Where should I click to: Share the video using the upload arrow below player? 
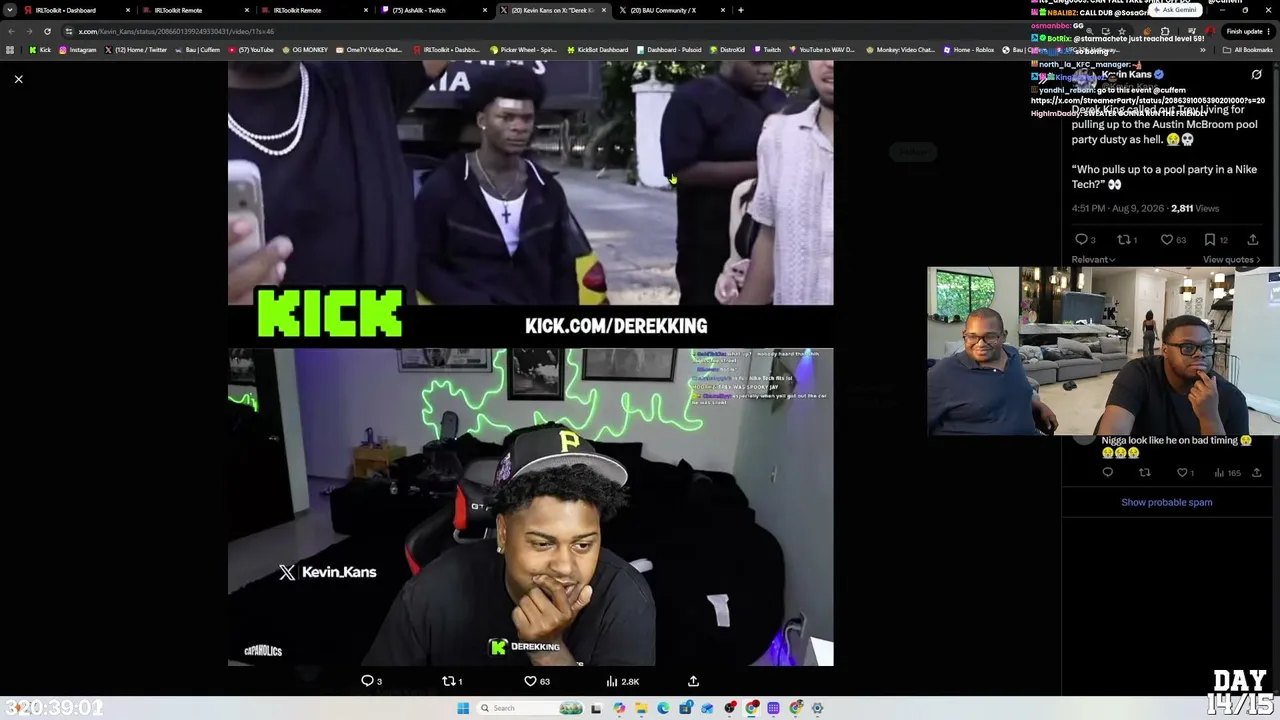coord(693,681)
